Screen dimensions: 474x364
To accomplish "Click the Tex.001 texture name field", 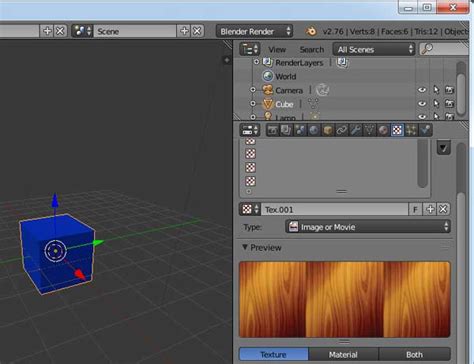I will click(x=334, y=210).
